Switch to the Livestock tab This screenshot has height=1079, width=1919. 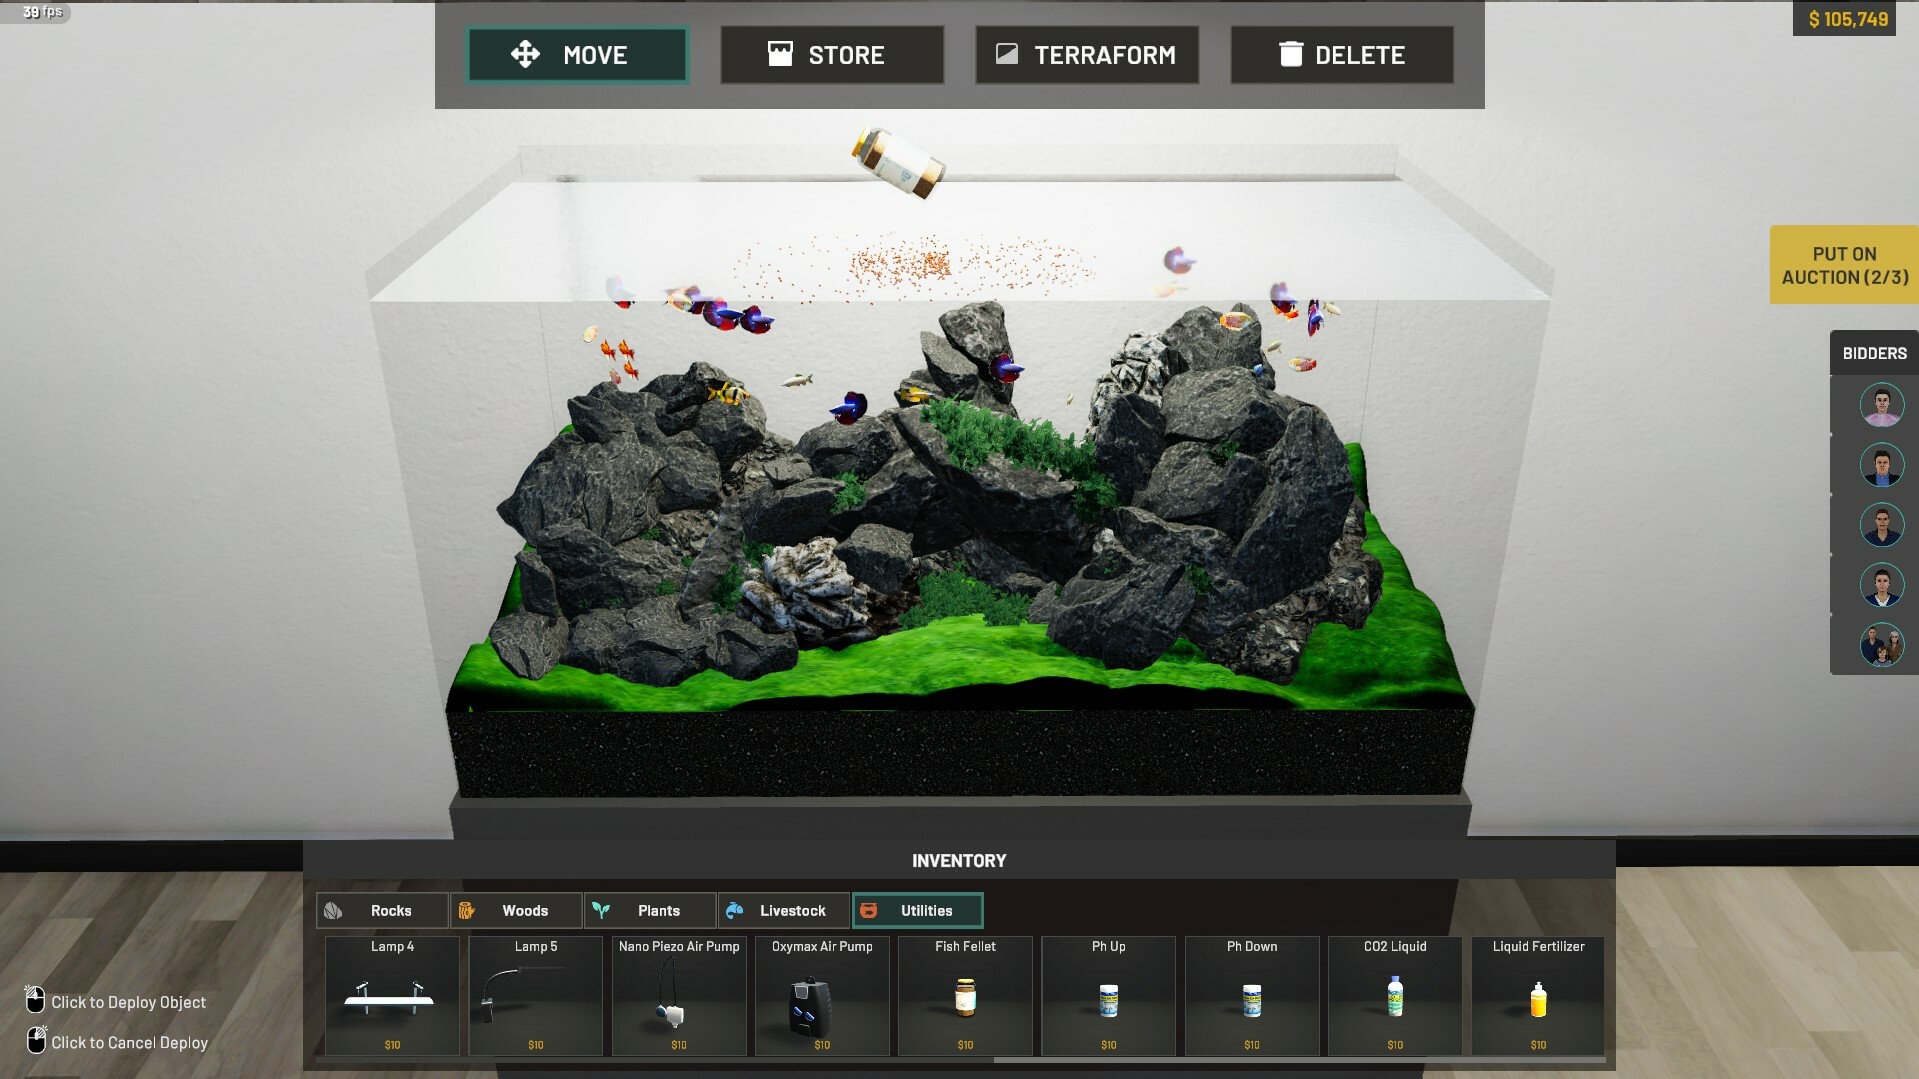coord(784,910)
